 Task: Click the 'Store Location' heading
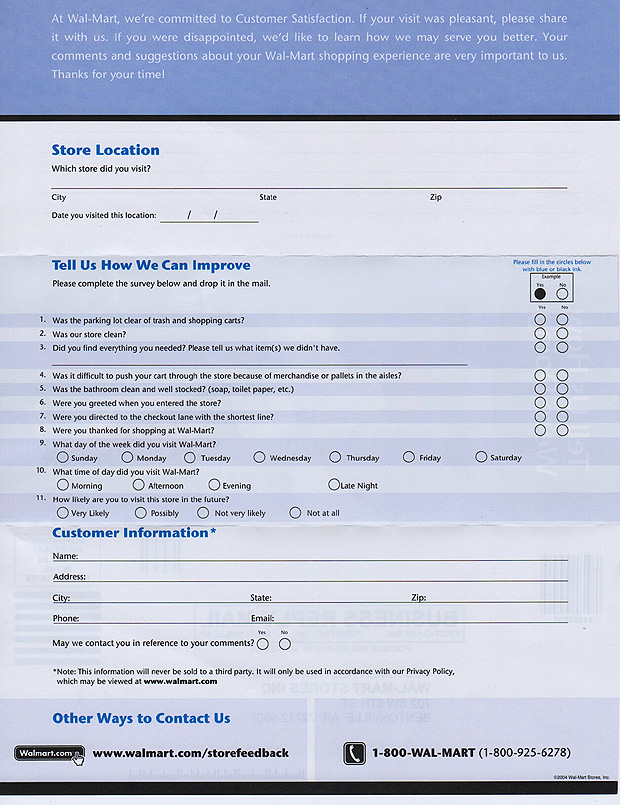(105, 150)
